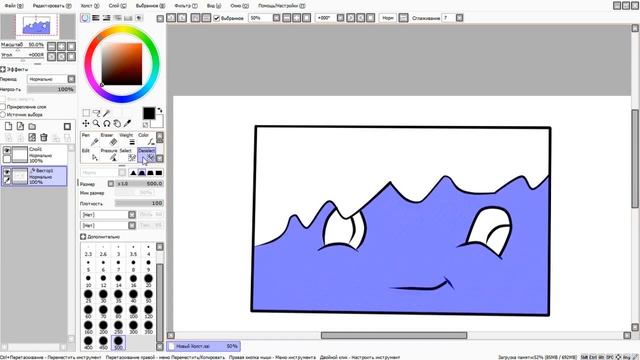Choose brush size 10 preset

tap(88, 281)
